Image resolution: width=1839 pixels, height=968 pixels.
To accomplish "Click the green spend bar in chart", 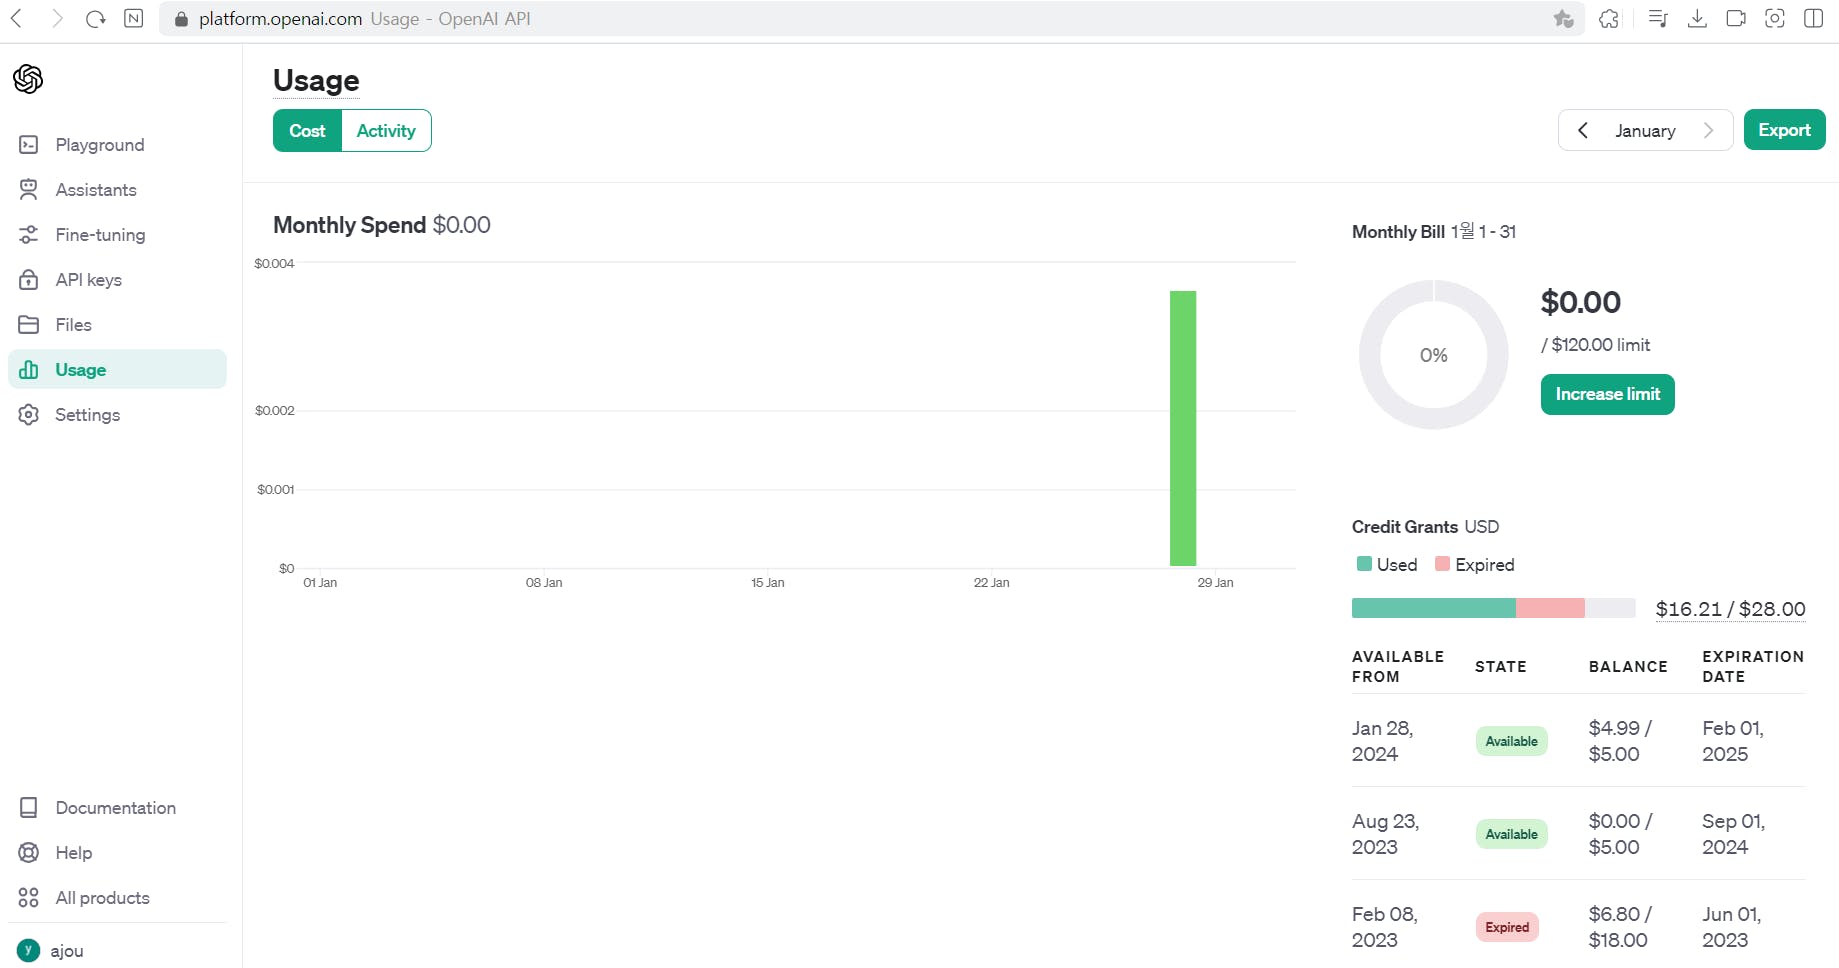I will pyautogui.click(x=1183, y=428).
